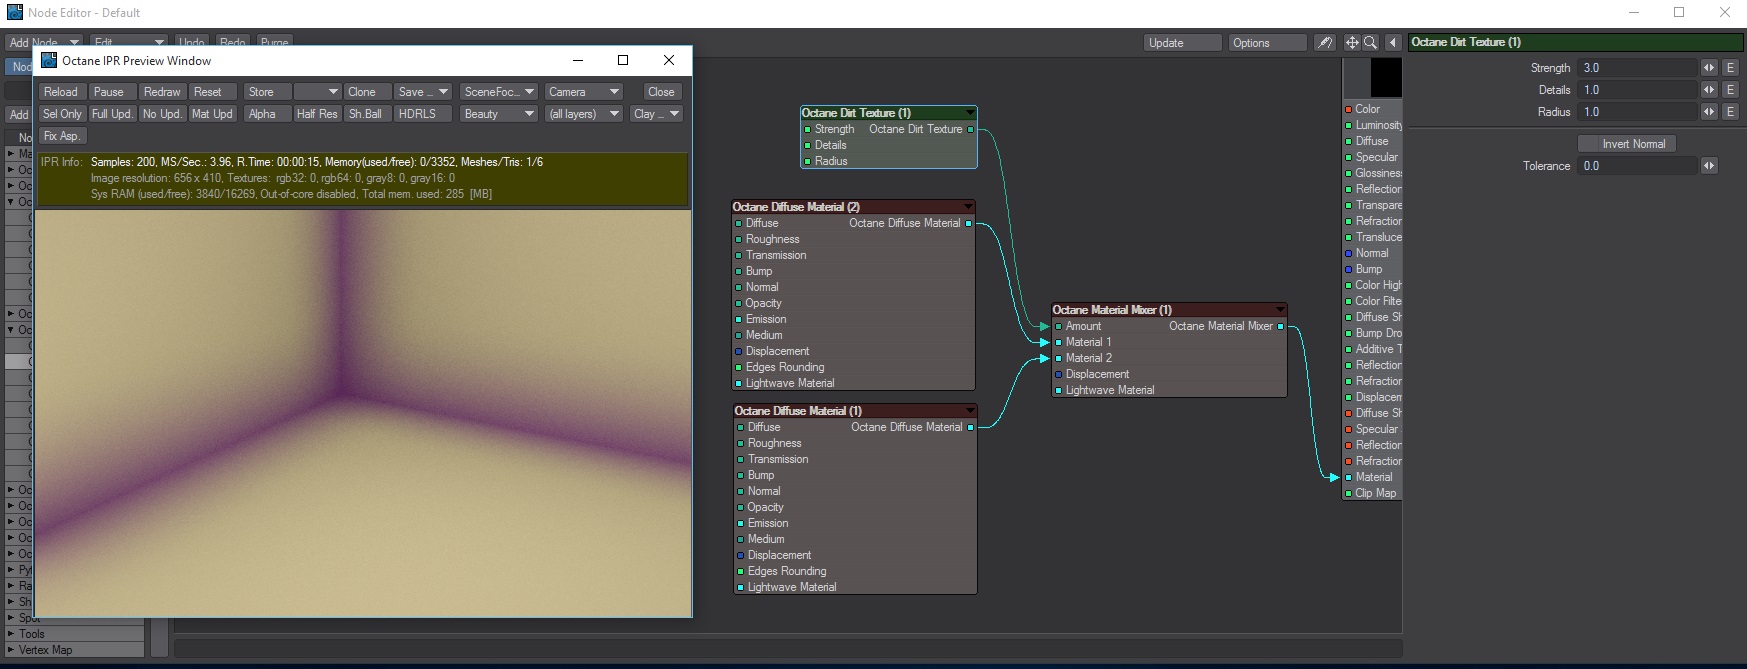Open the Beauty pass dropdown

[x=499, y=114]
